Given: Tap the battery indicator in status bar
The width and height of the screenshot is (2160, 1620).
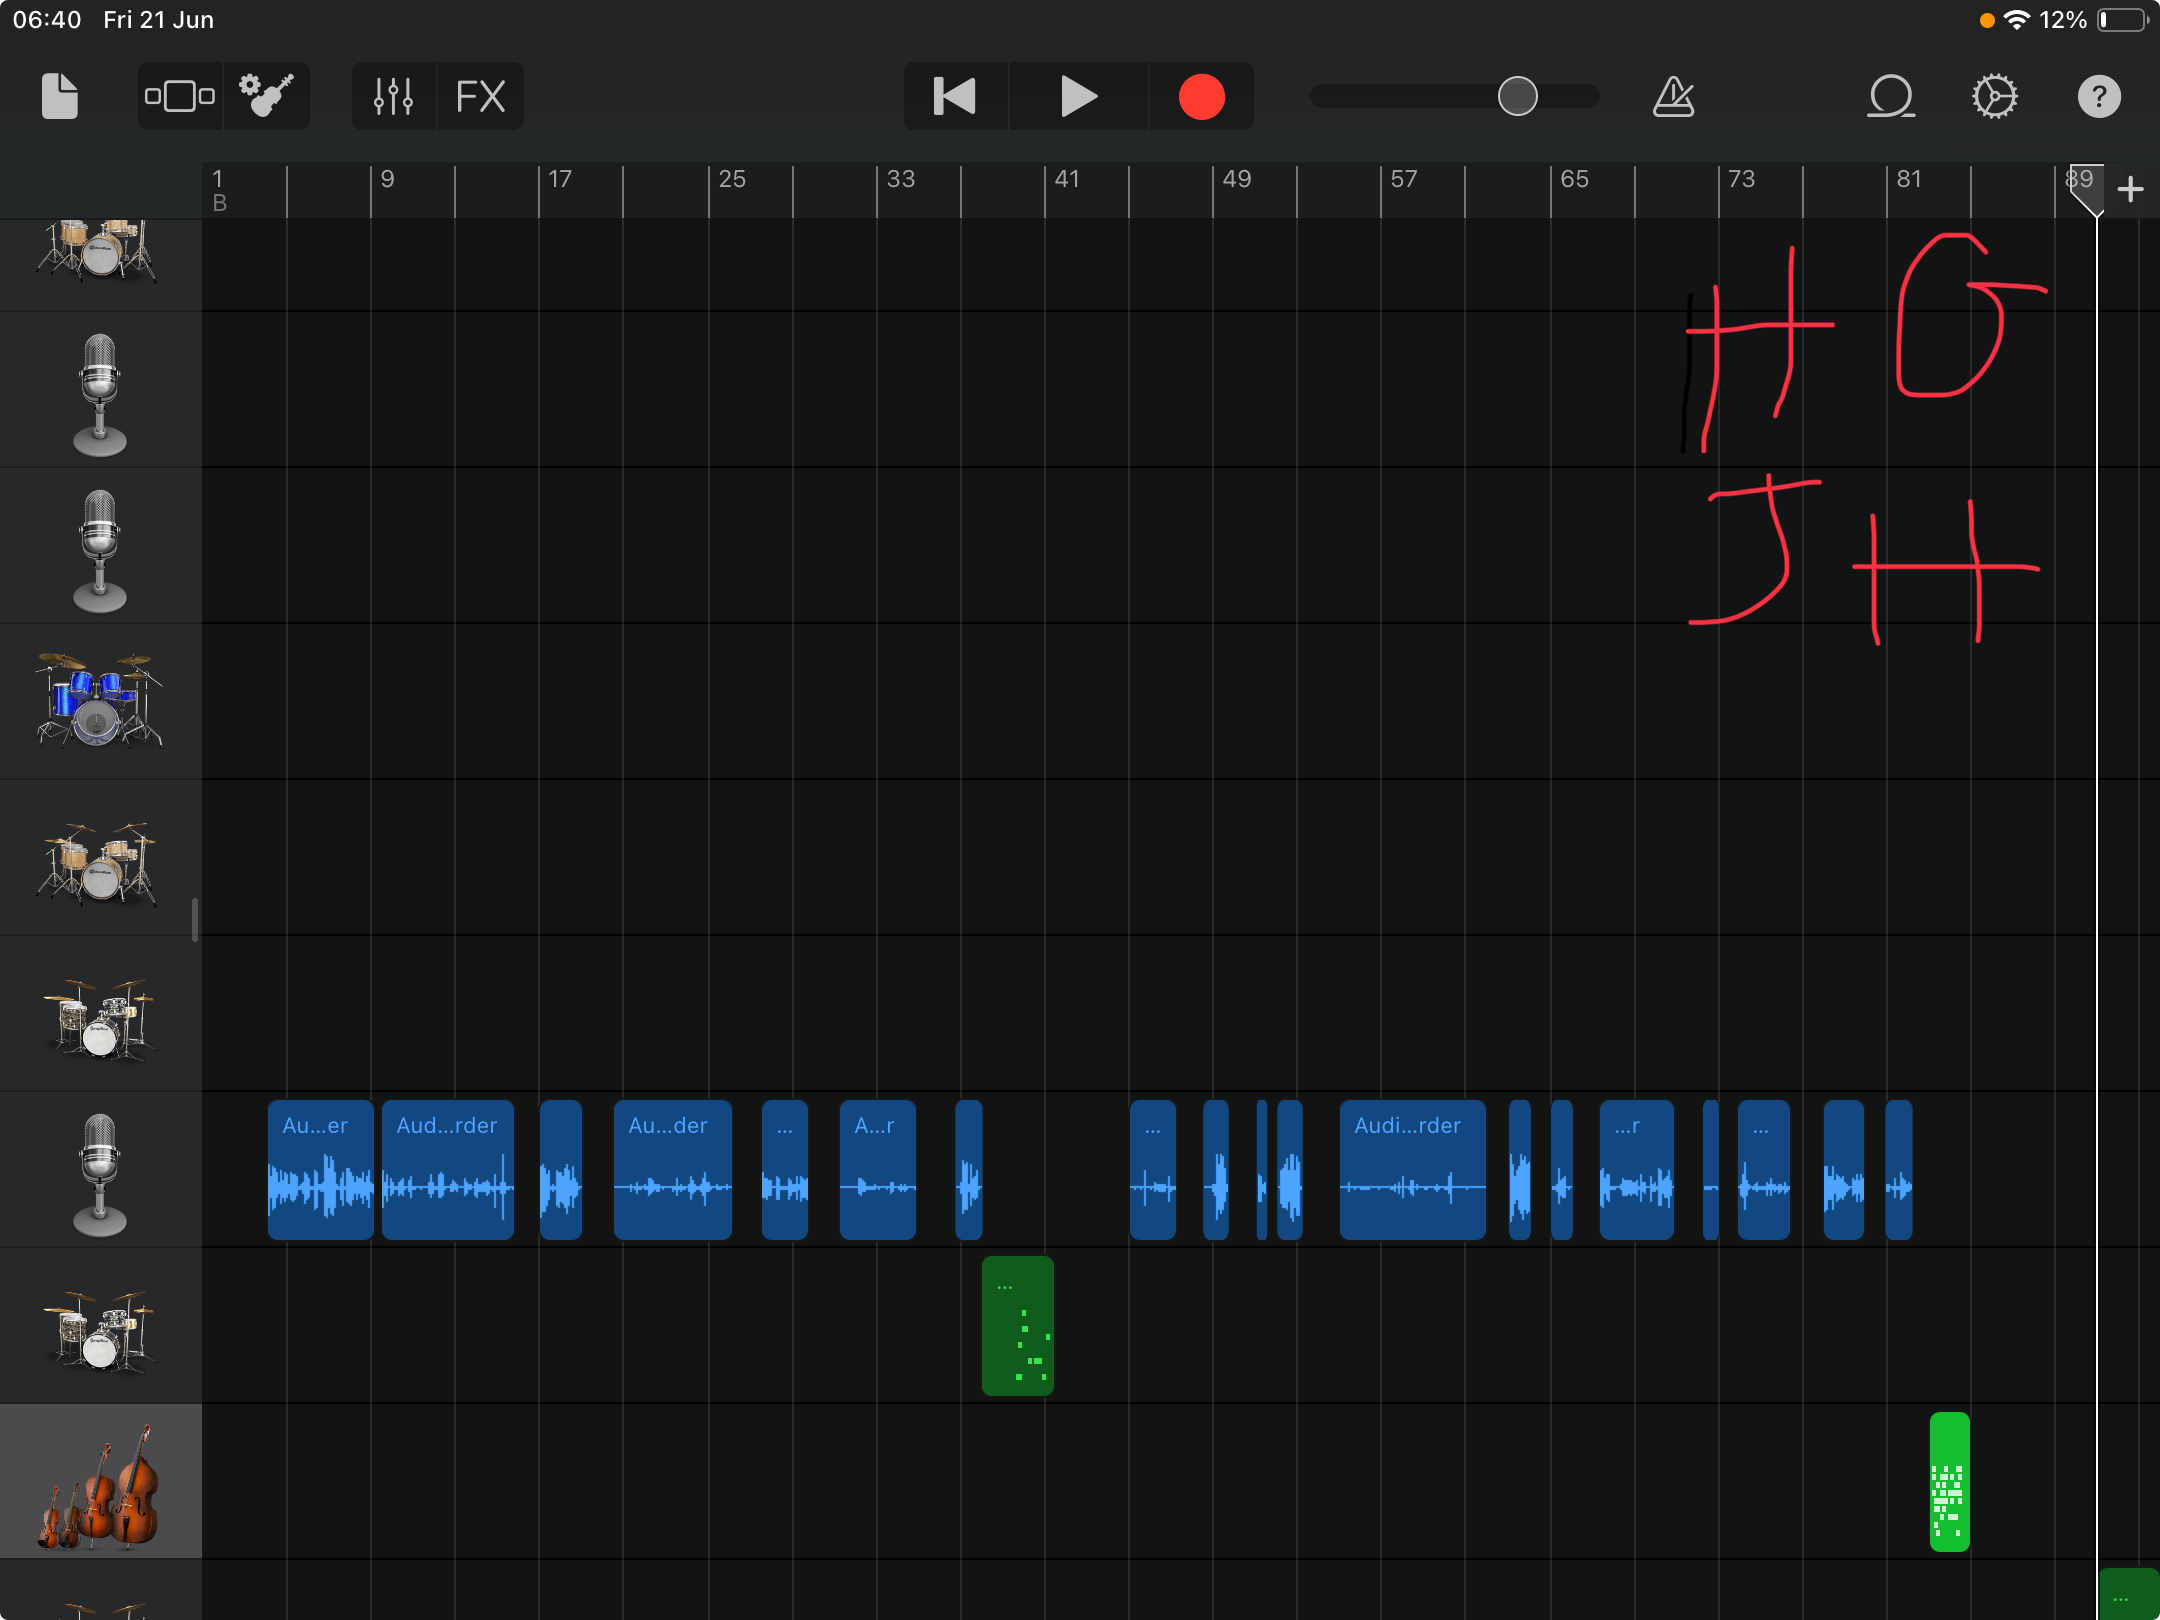Looking at the screenshot, I should click(x=2122, y=20).
